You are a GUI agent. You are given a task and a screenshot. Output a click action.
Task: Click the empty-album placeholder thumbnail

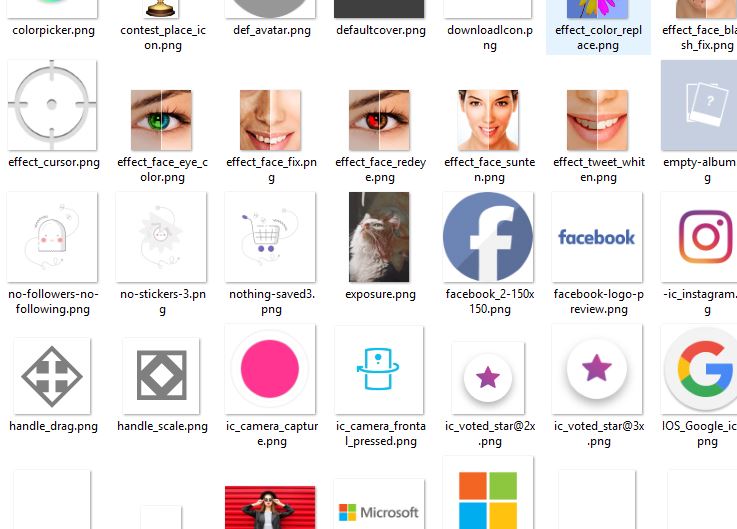click(x=699, y=105)
